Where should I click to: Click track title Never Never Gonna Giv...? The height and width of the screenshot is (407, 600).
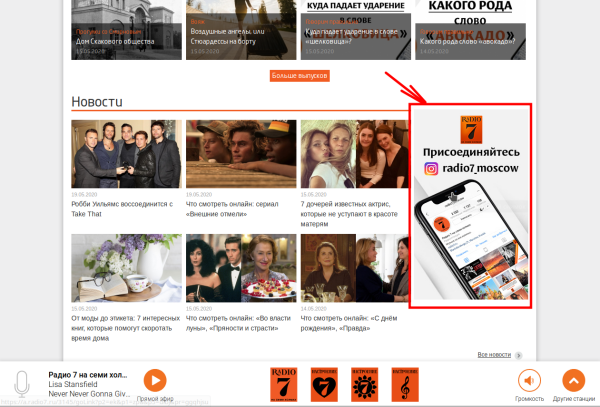click(89, 394)
